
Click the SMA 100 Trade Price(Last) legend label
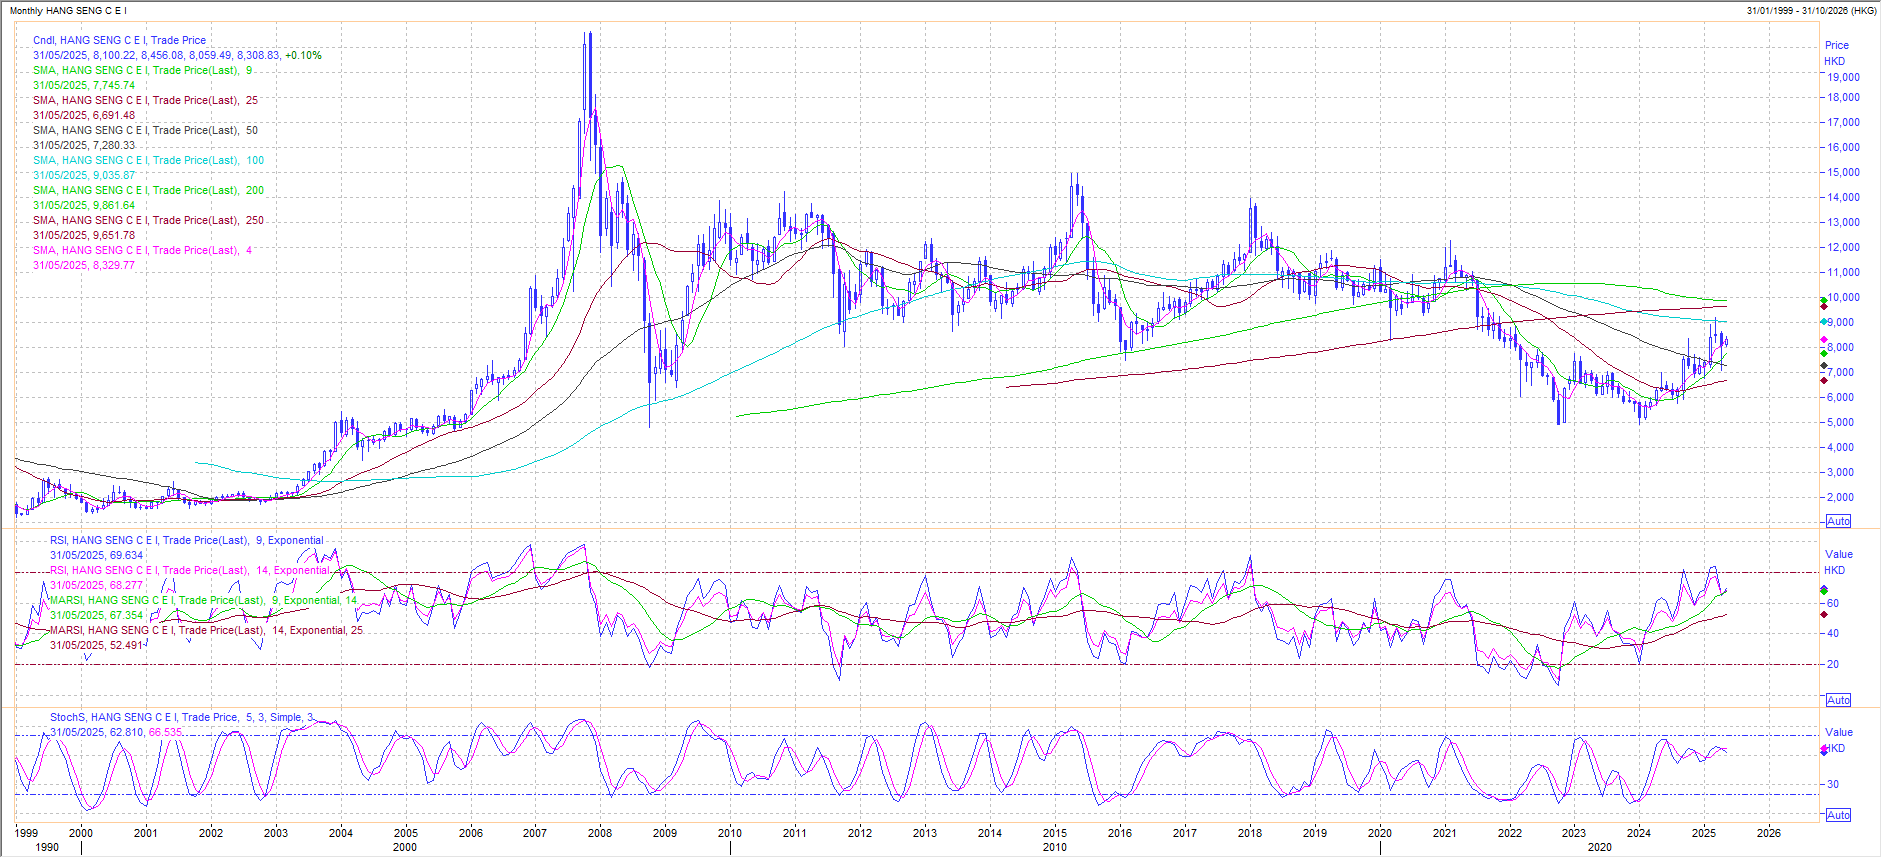tap(148, 161)
